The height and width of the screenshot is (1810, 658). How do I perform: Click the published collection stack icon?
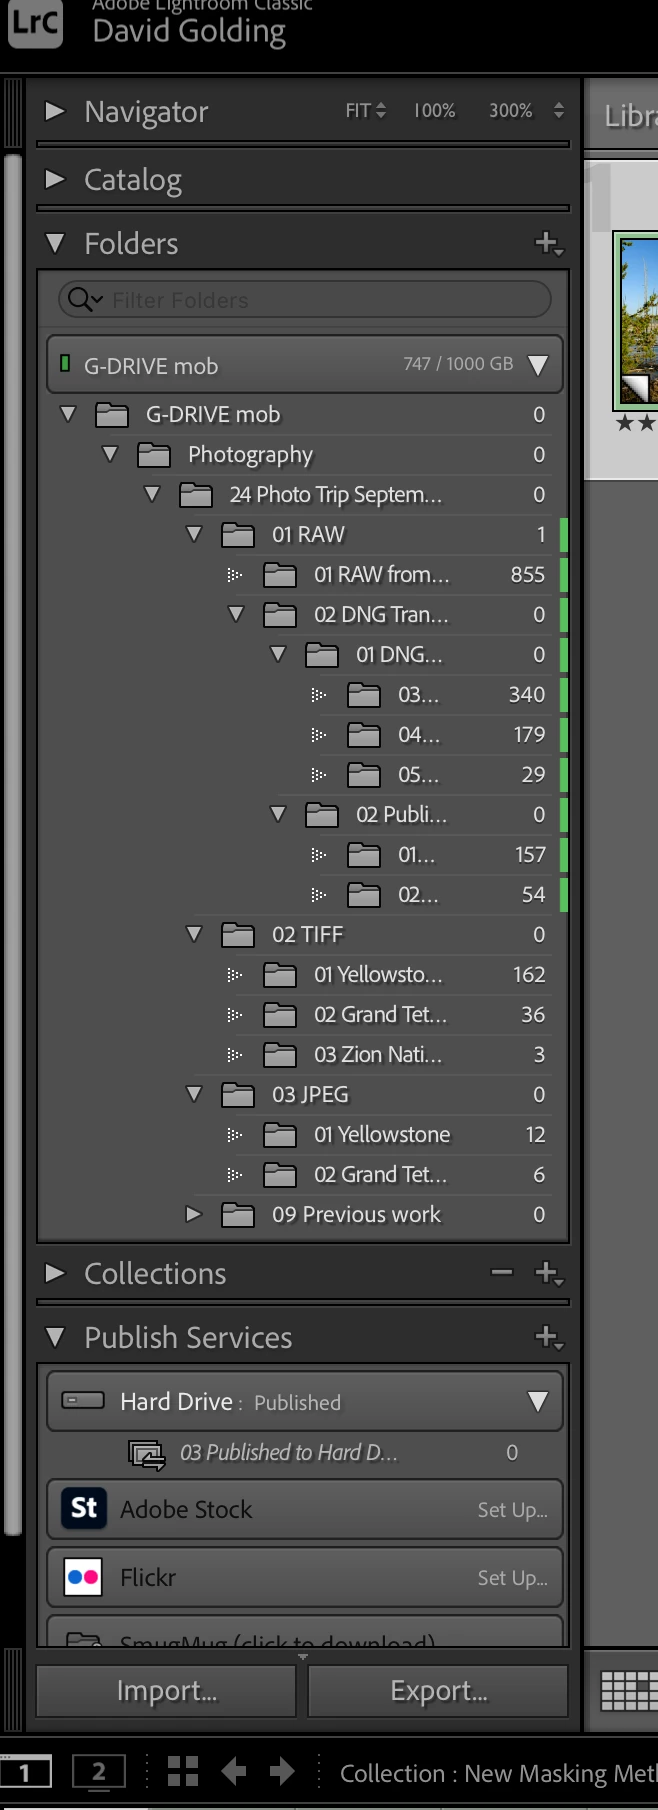[x=147, y=1454]
